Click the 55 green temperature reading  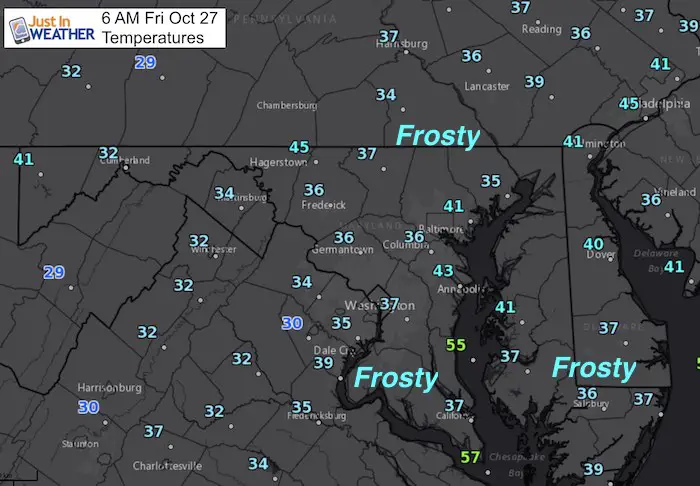point(456,345)
